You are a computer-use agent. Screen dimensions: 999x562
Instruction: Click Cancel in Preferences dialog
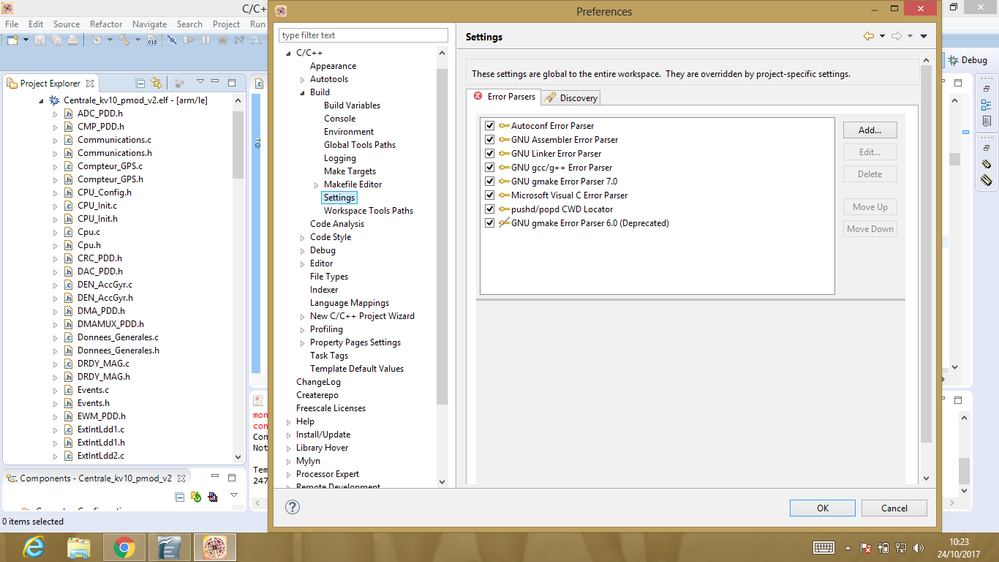click(x=894, y=508)
